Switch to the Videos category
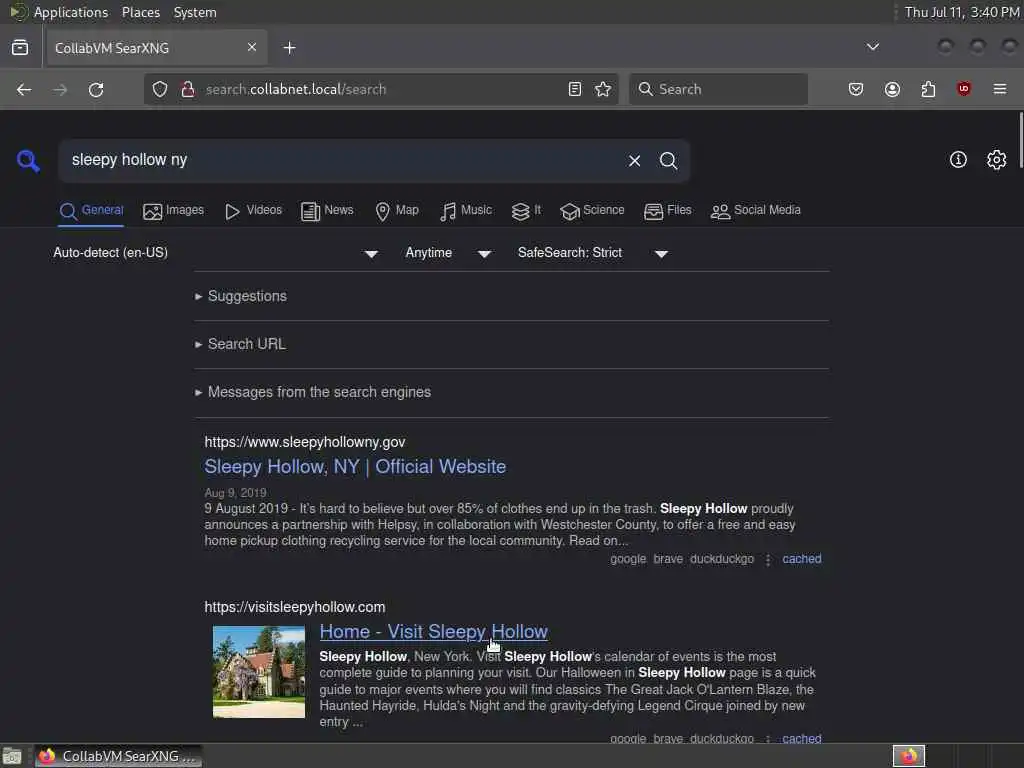This screenshot has width=1024, height=768. (x=253, y=210)
